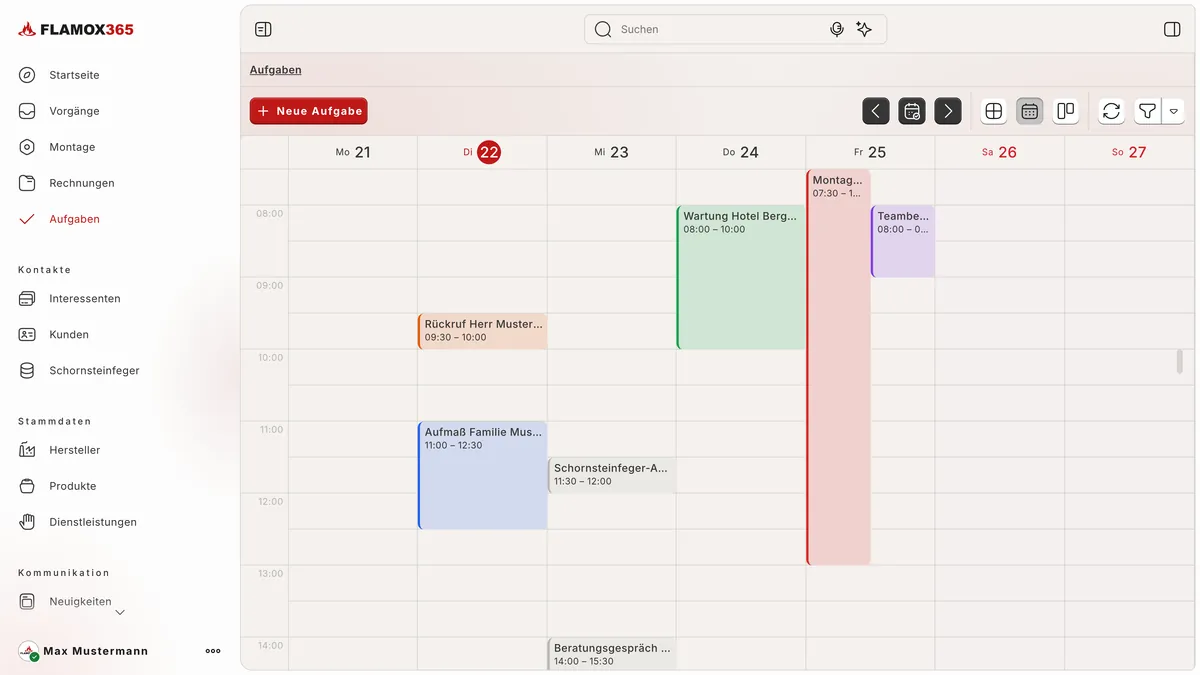Viewport: 1200px width, 675px height.
Task: Switch to grid table view
Action: (994, 111)
